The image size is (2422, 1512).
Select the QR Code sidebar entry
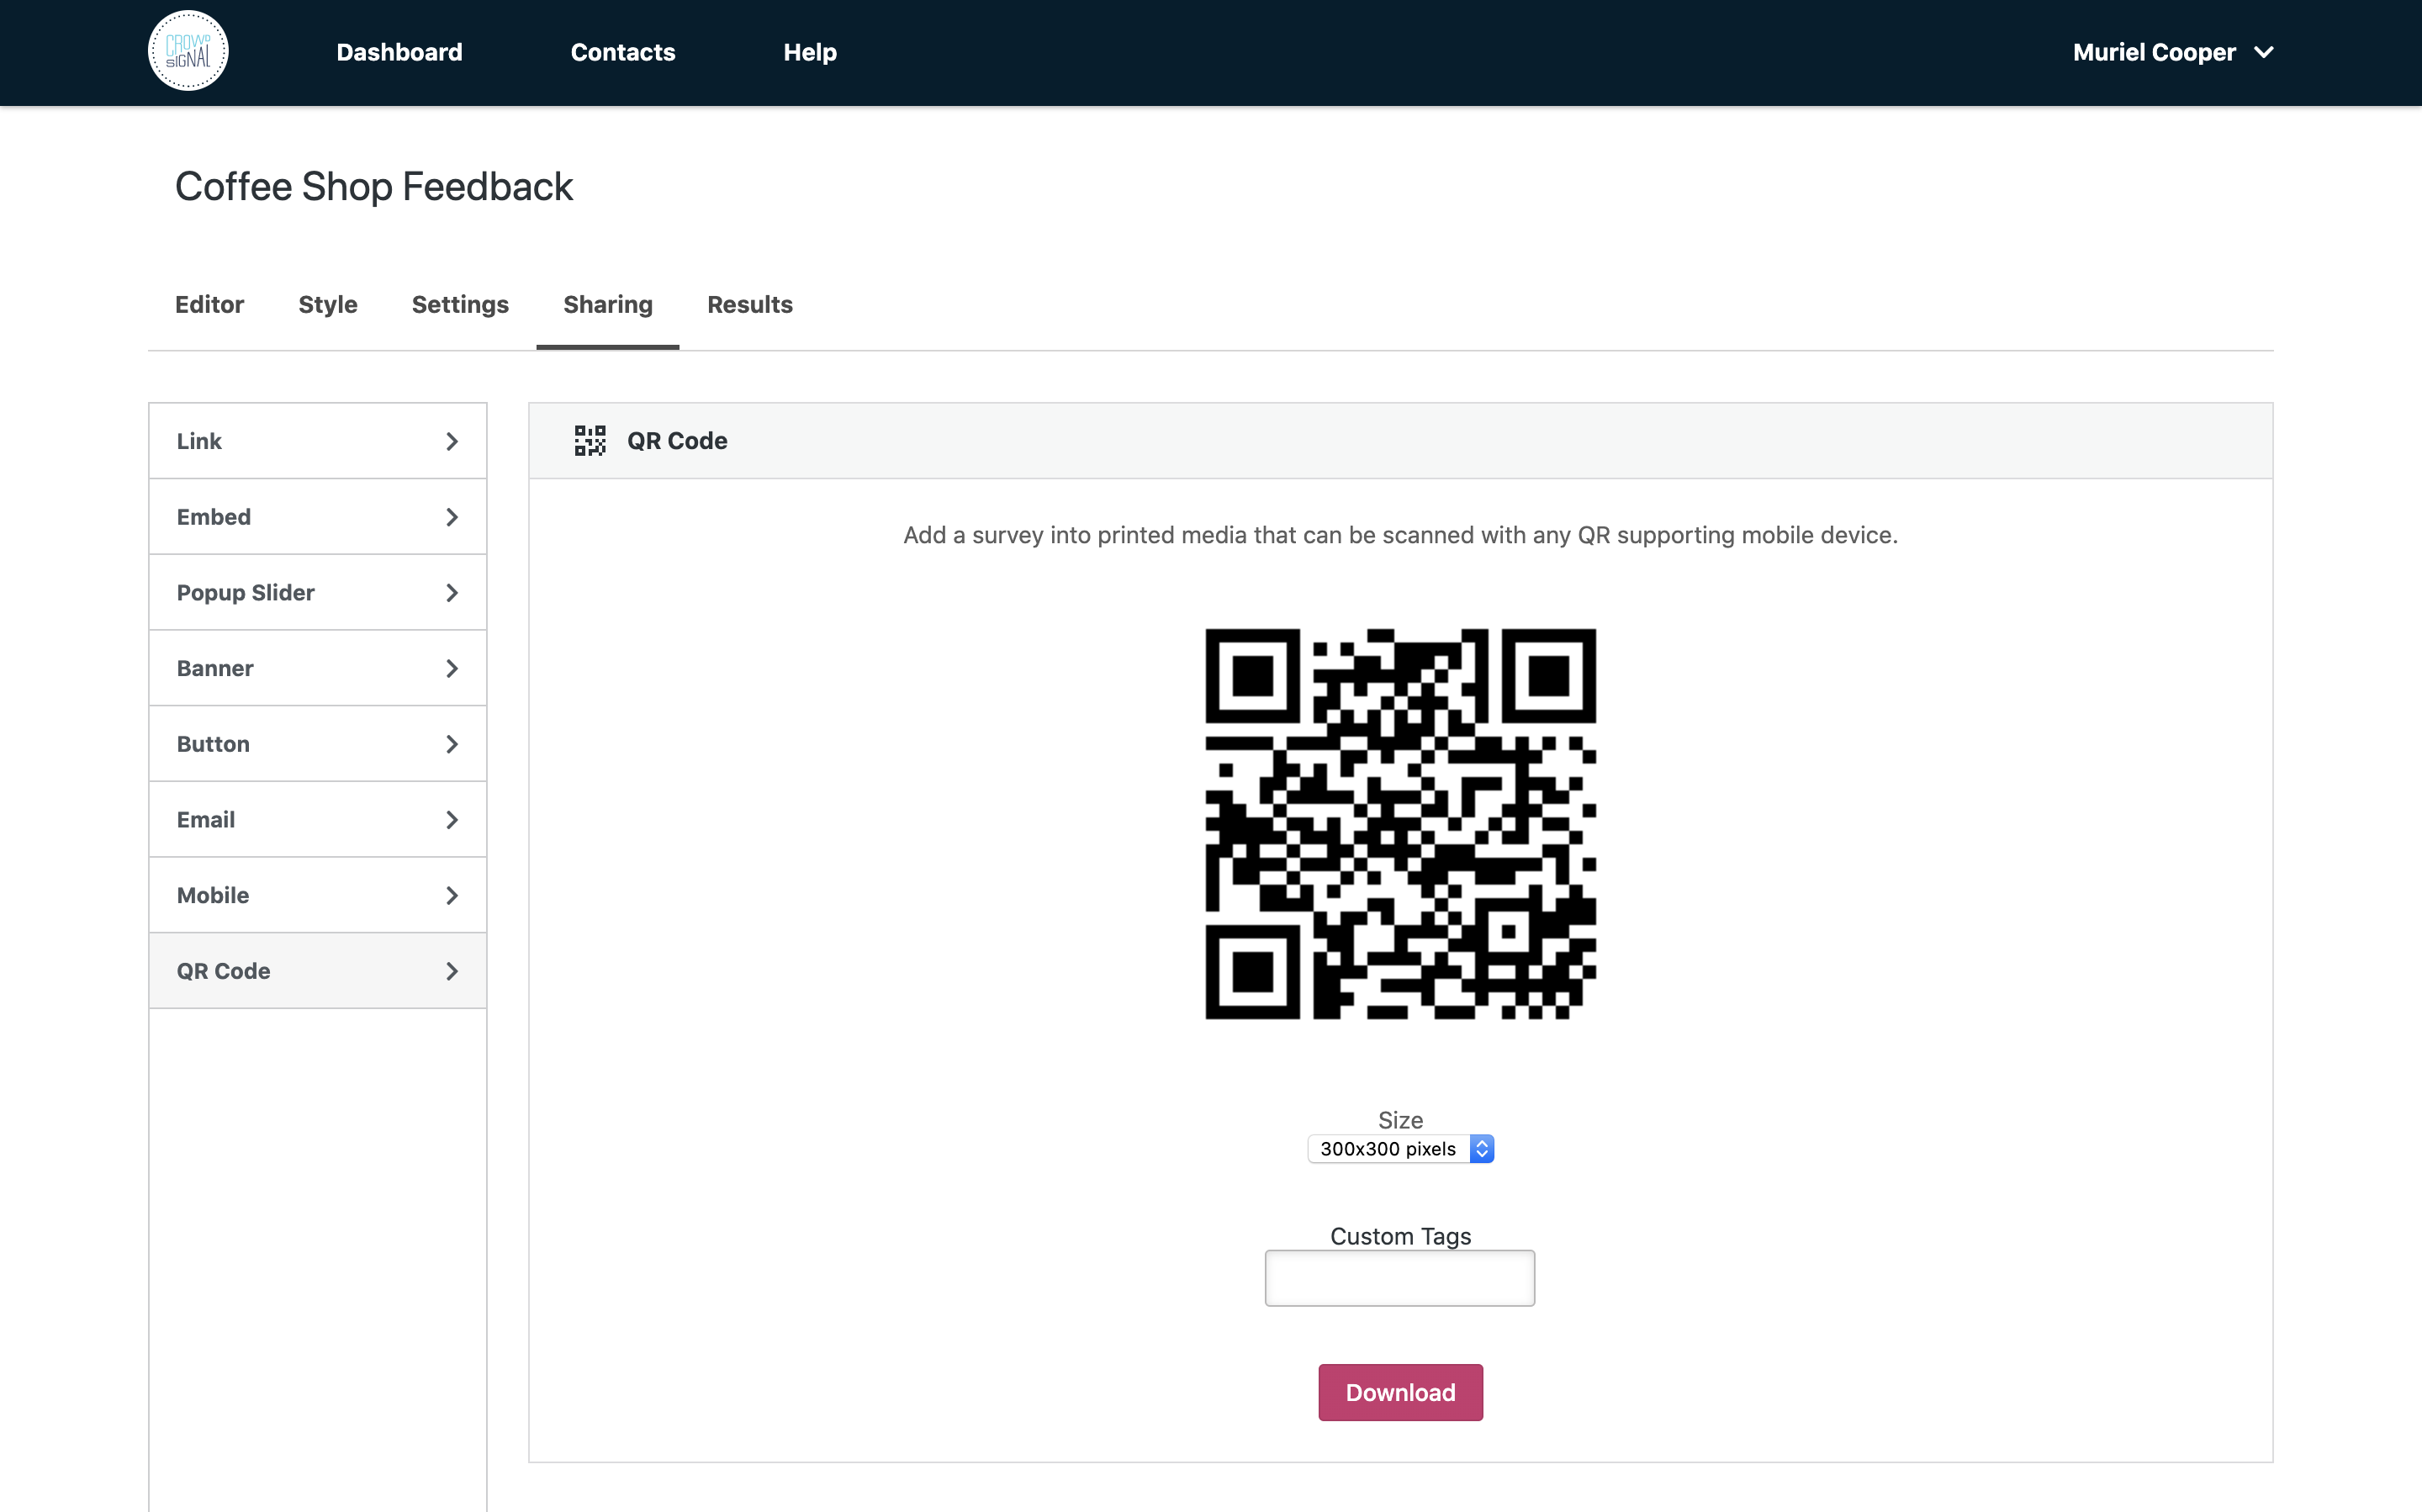317,970
